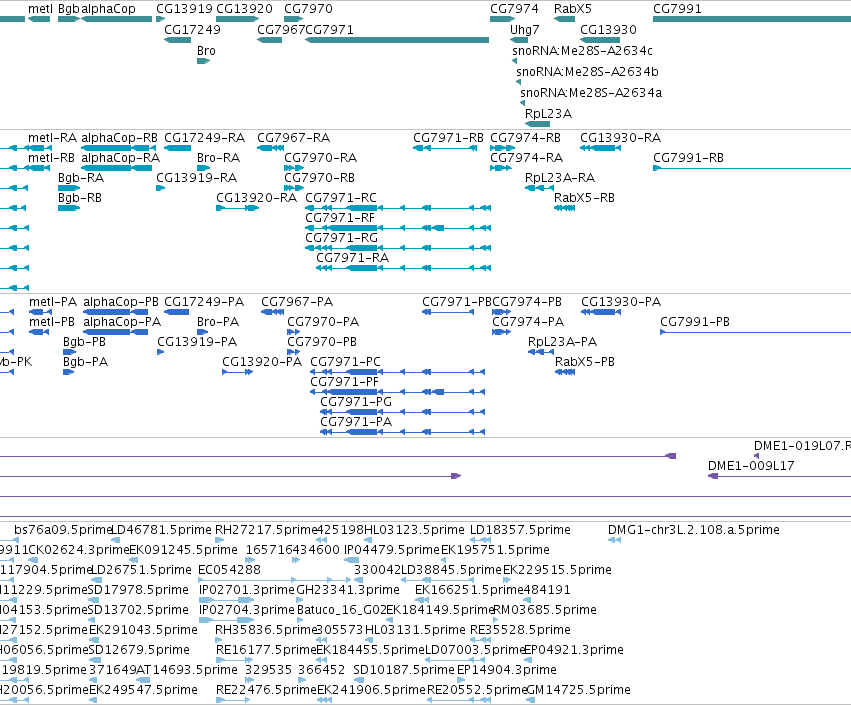Select the CG7970-RB transcript label
The width and height of the screenshot is (851, 705).
[x=320, y=178]
